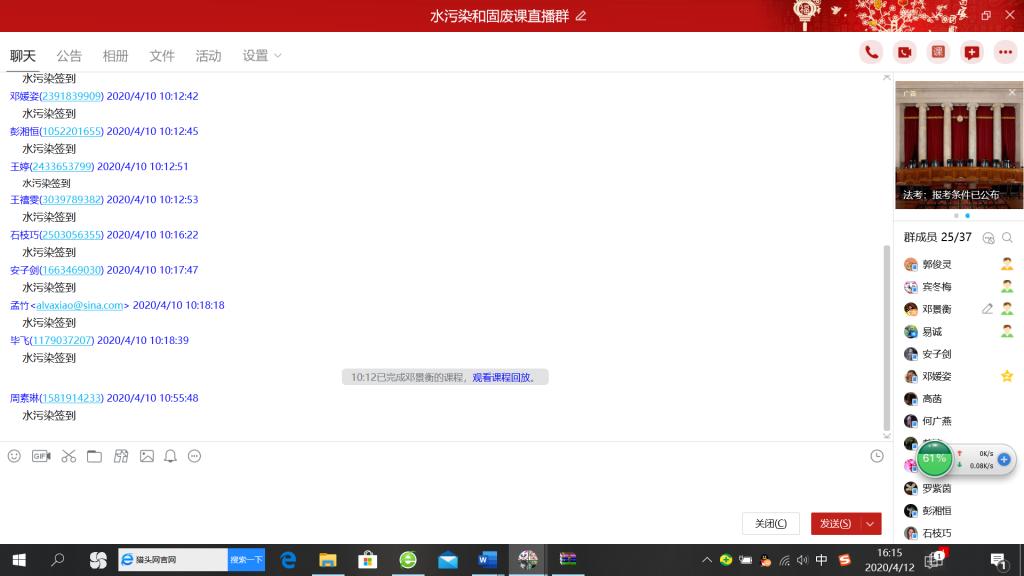Click the GIF recording icon

coord(41,456)
